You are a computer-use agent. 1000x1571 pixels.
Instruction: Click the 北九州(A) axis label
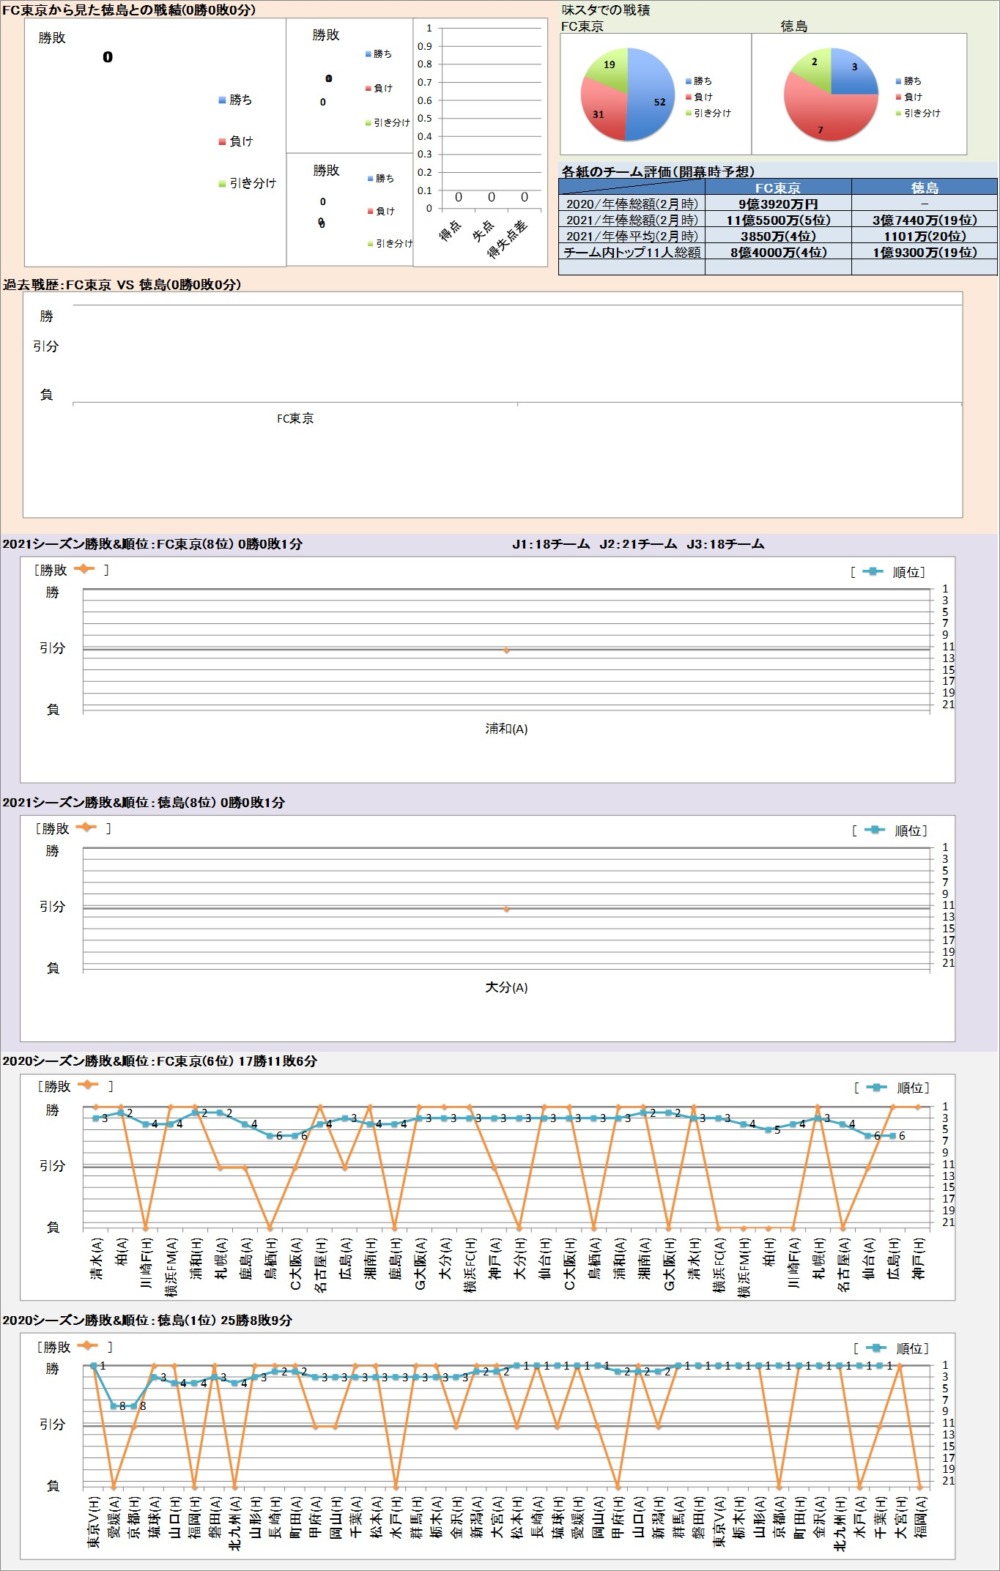point(235,1523)
